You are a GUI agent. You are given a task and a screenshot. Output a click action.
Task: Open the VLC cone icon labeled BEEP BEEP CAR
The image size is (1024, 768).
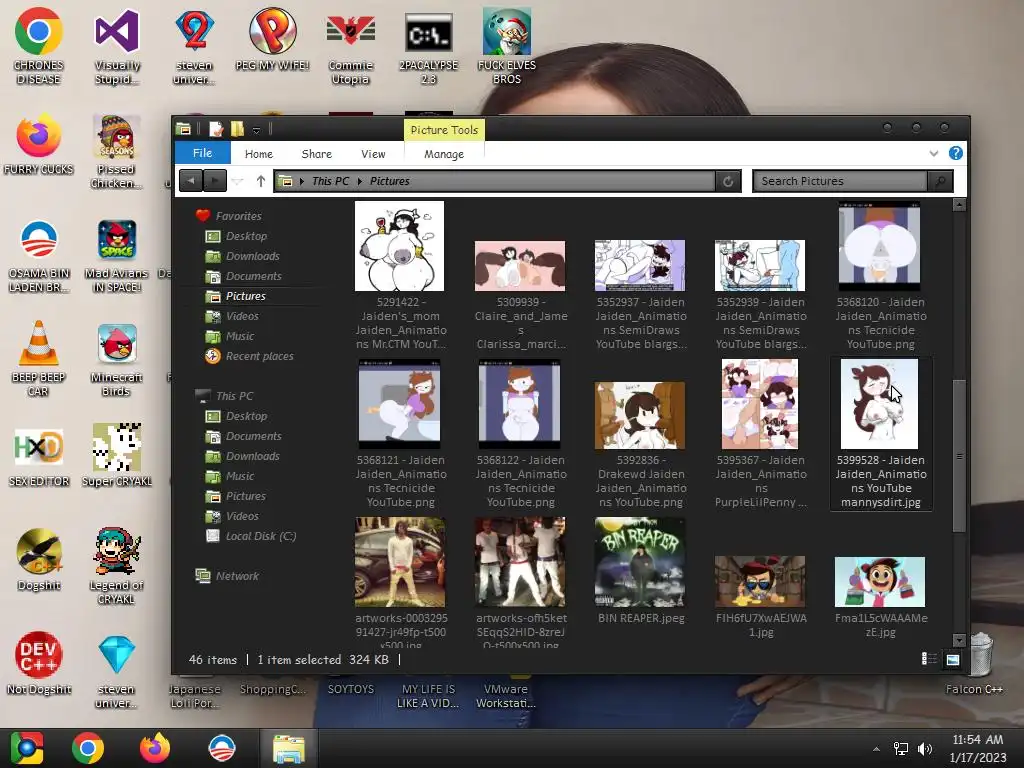pyautogui.click(x=39, y=359)
